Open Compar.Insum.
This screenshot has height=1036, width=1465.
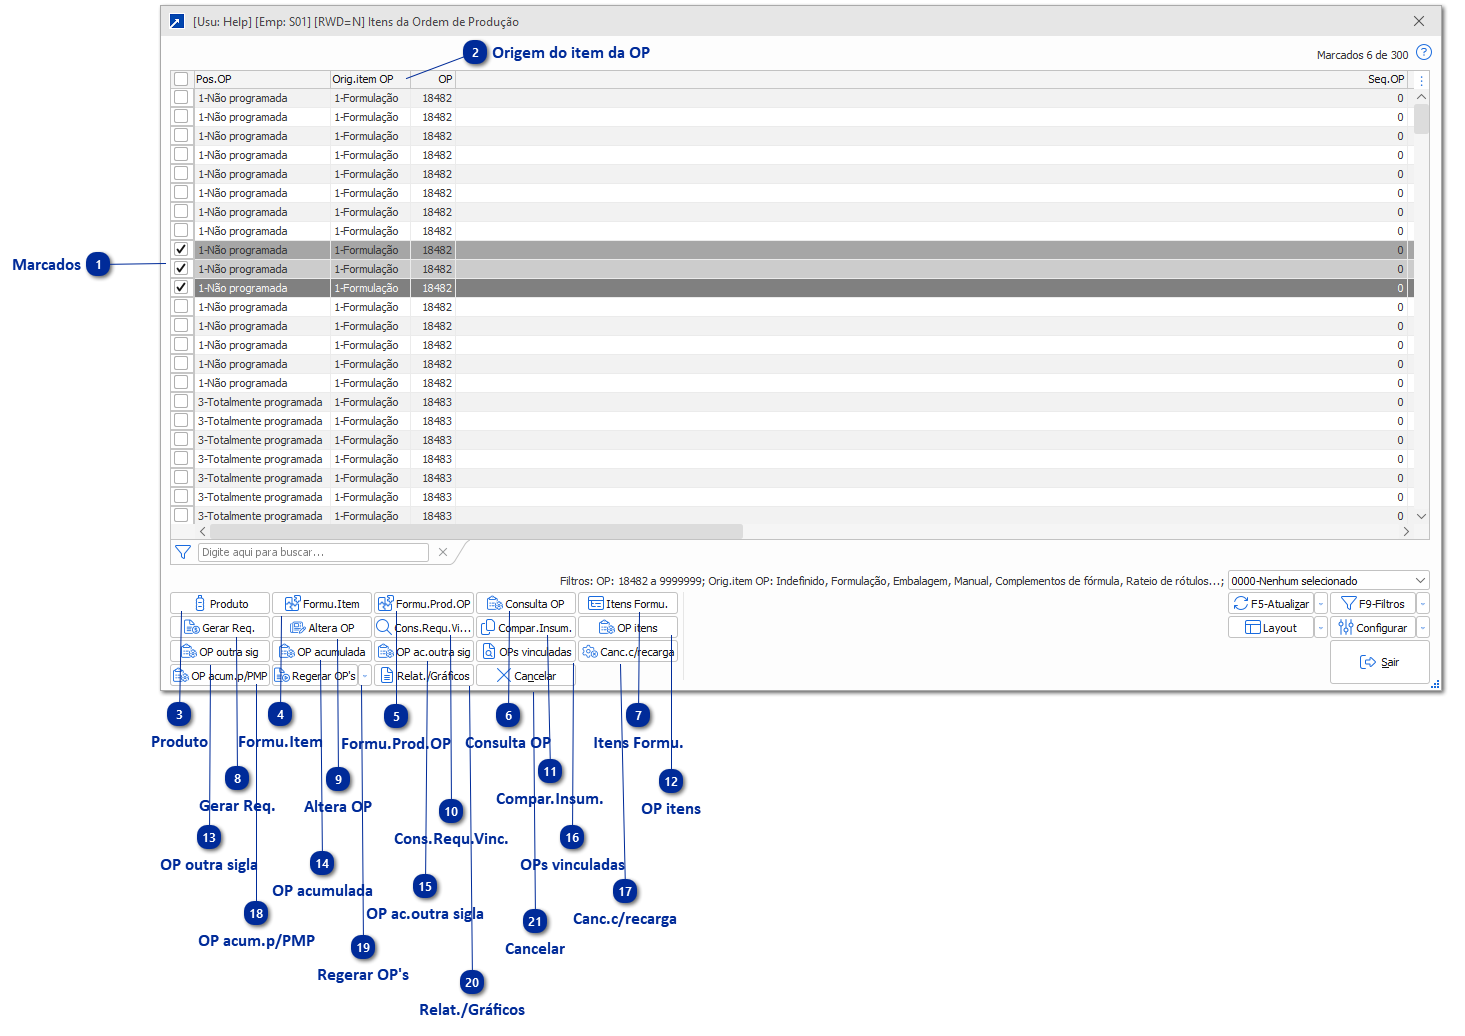526,628
